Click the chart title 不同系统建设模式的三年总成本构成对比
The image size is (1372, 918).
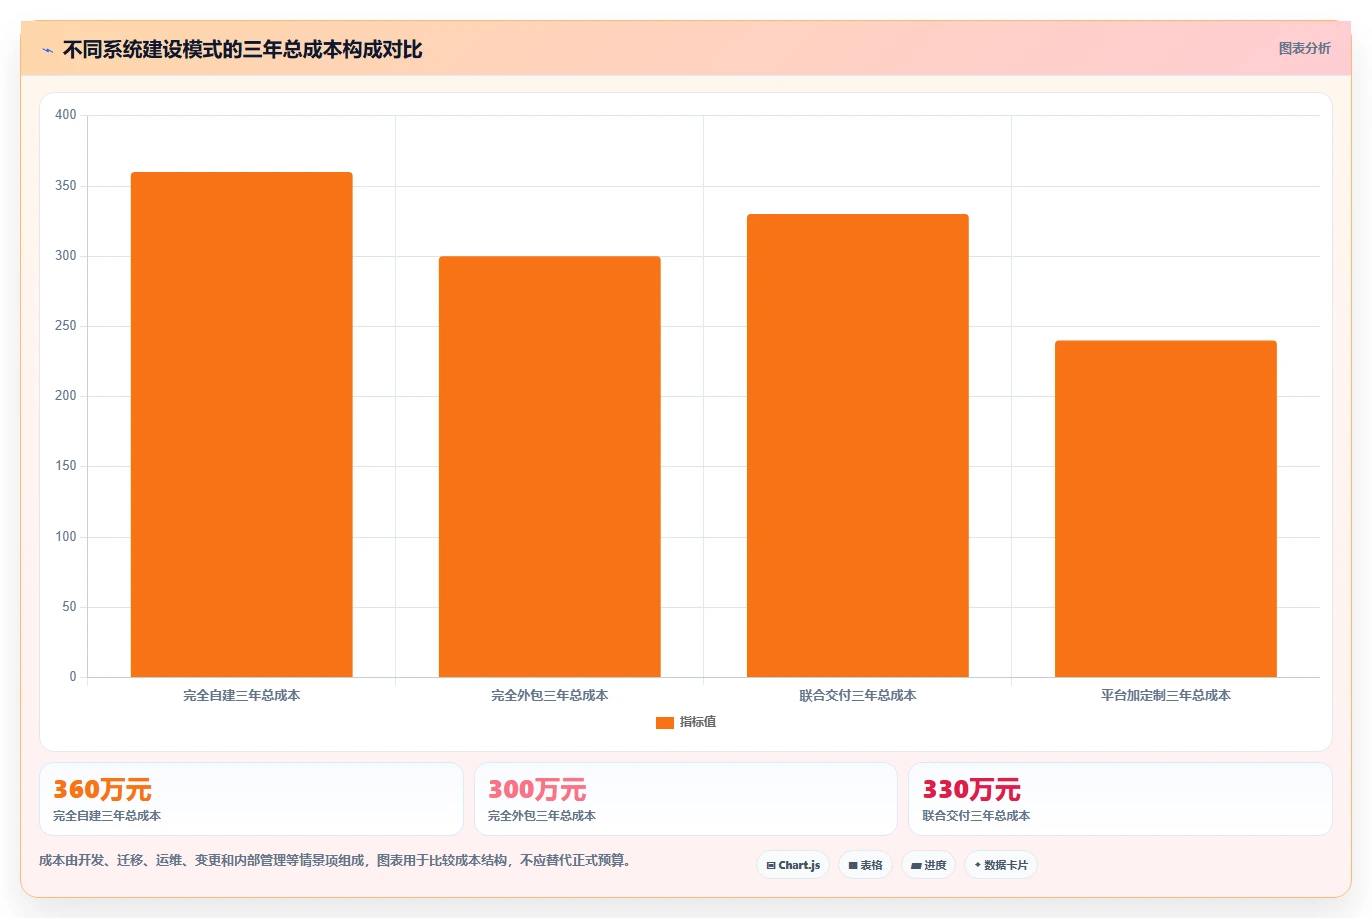coord(242,50)
